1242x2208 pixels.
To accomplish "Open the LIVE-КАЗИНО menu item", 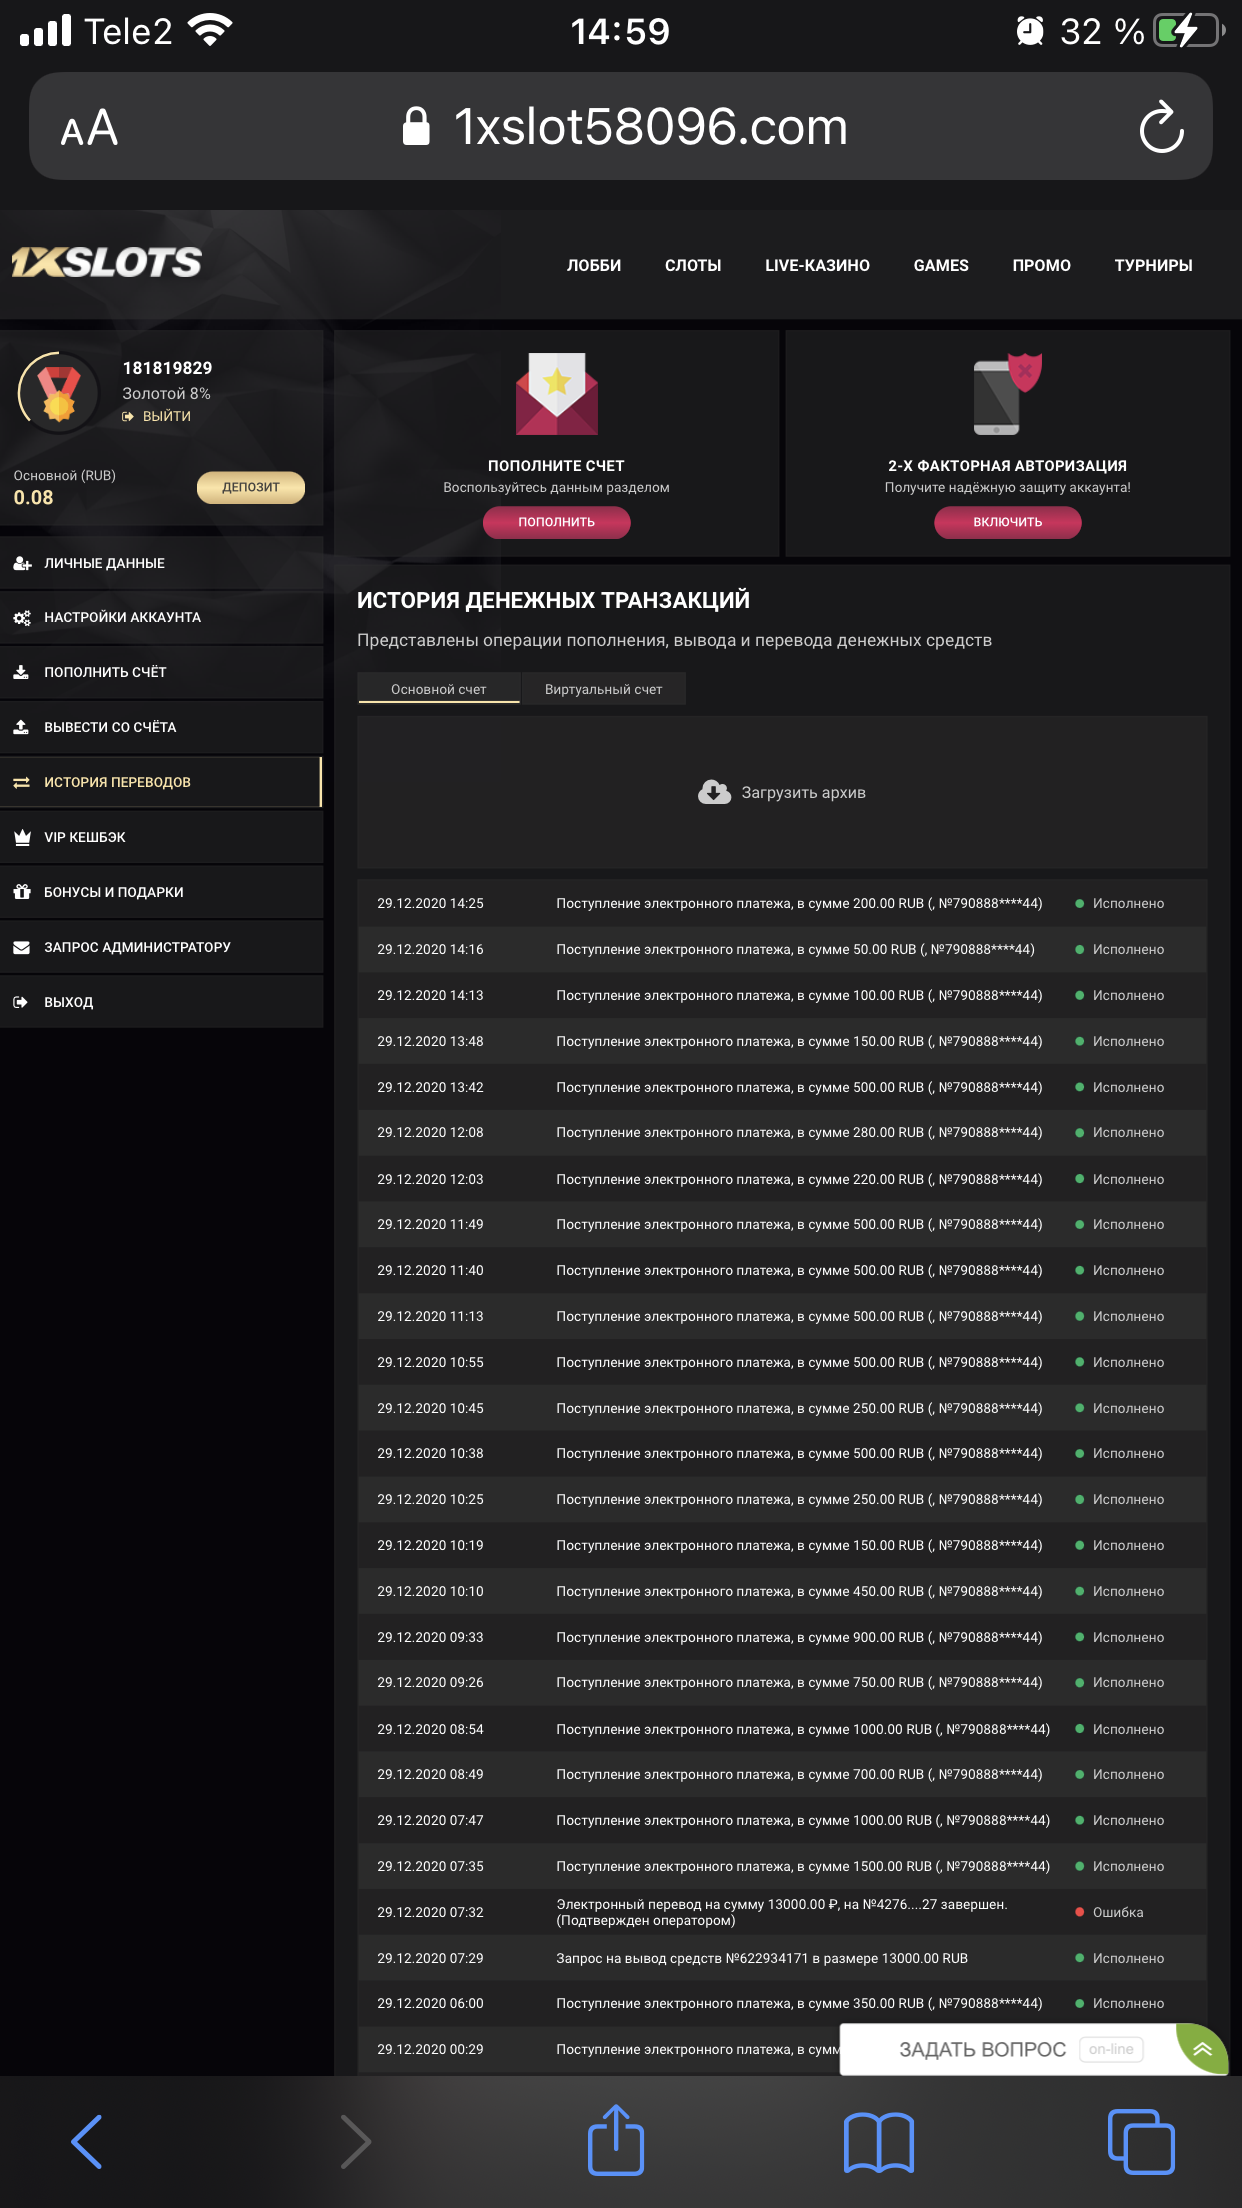I will 817,265.
